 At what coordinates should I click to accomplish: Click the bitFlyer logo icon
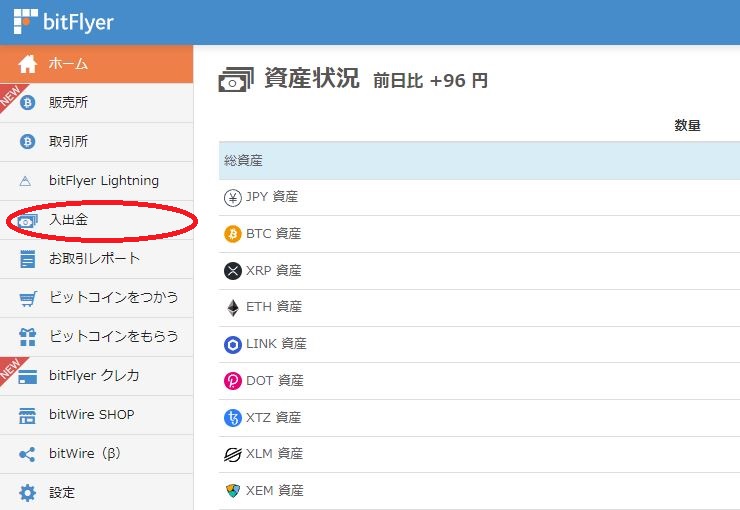point(25,22)
